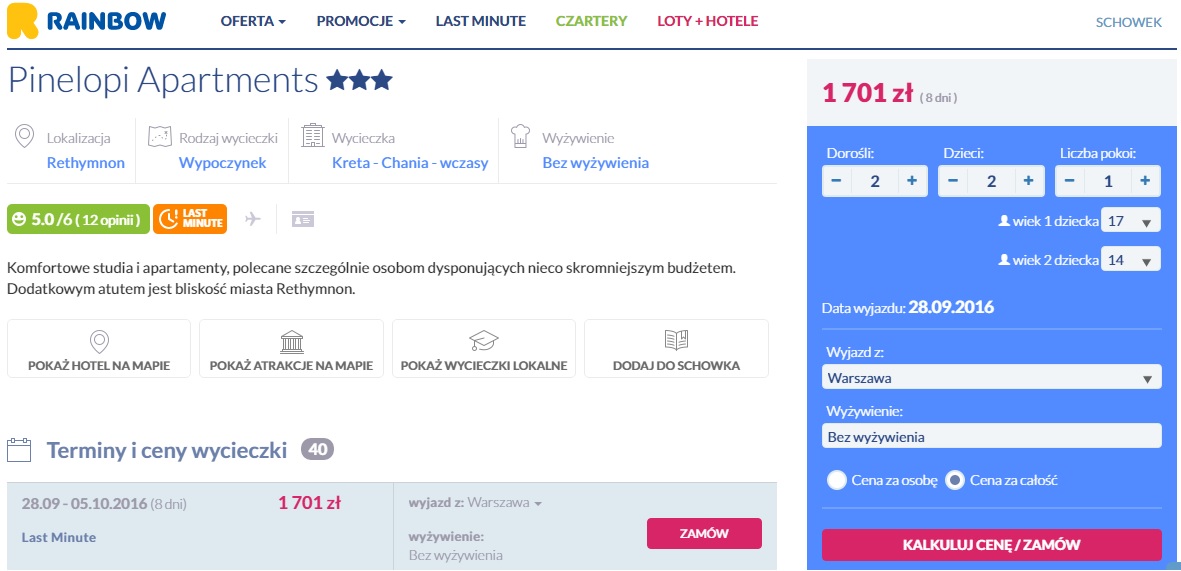Open Pokaż atrakcje na mapie
This screenshot has height=571, width=1181.
(291, 349)
